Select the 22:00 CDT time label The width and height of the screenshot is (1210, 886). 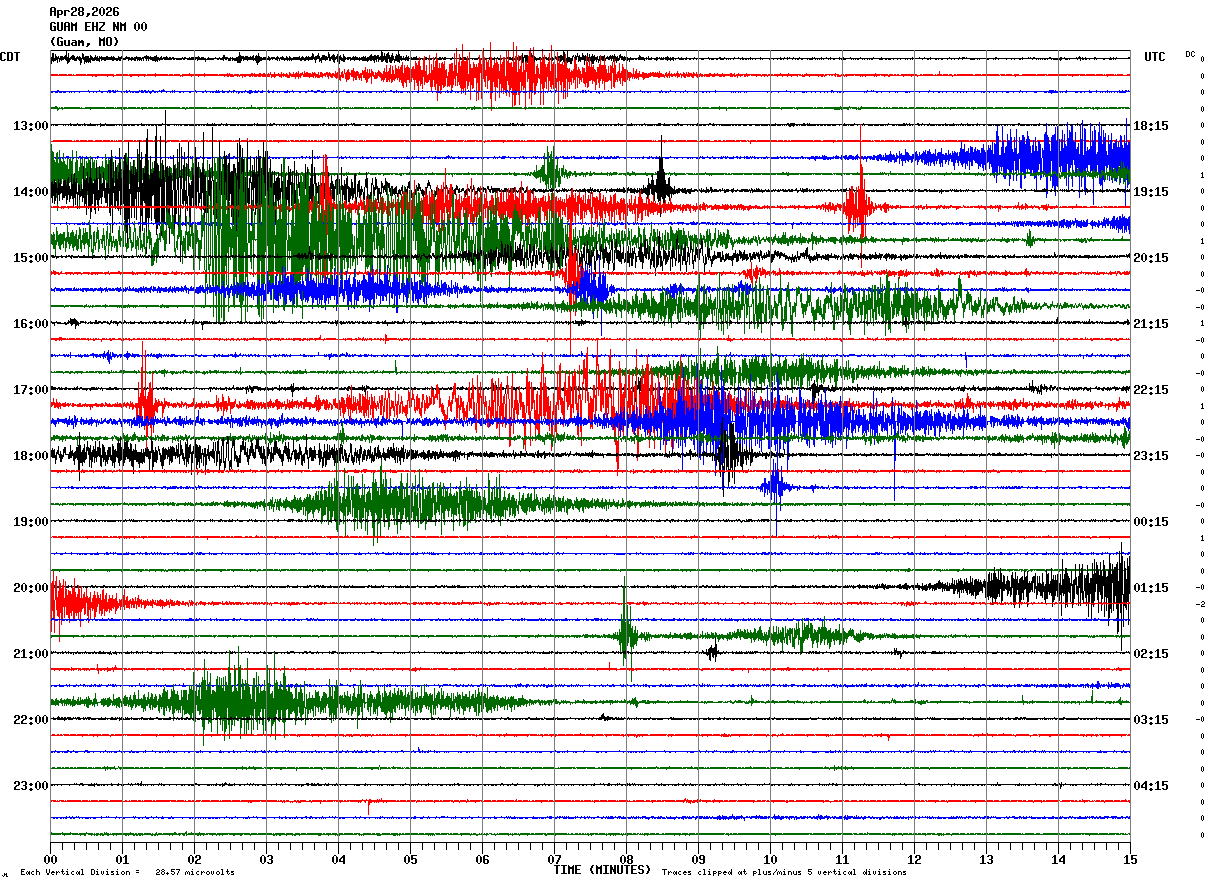[31, 720]
